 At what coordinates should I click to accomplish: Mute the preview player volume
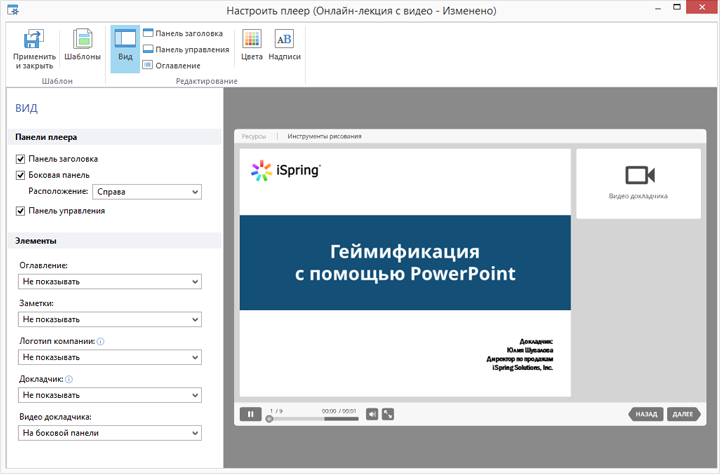372,414
